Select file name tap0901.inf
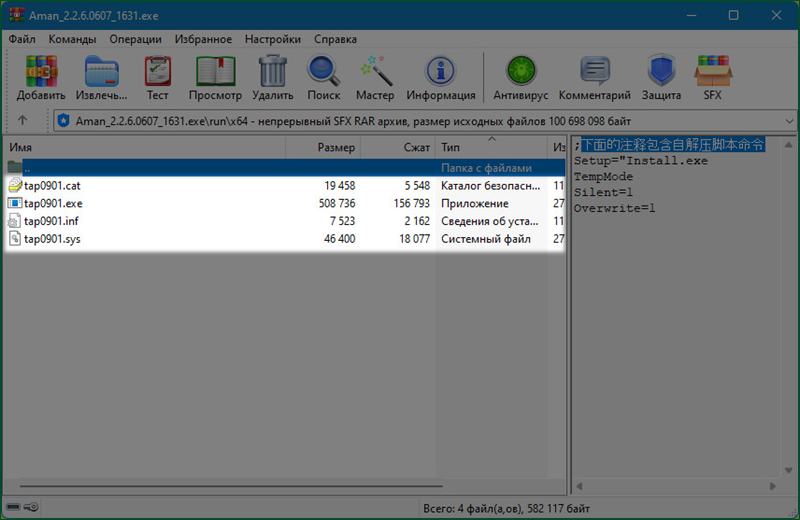This screenshot has height=520, width=800. (51, 221)
